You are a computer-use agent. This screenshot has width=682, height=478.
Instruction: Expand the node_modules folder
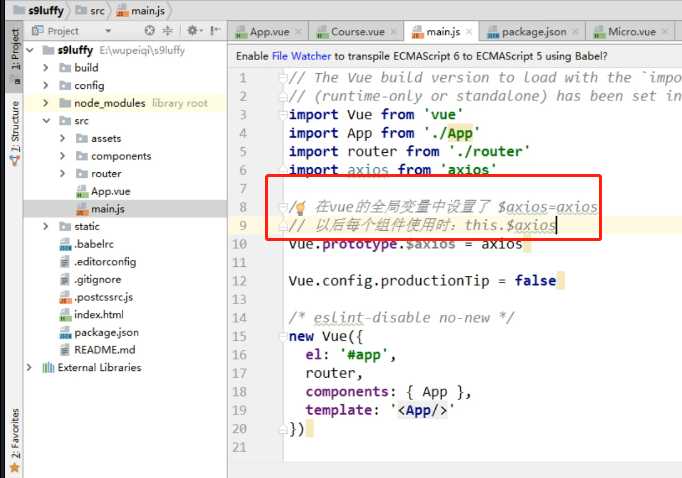[x=46, y=103]
